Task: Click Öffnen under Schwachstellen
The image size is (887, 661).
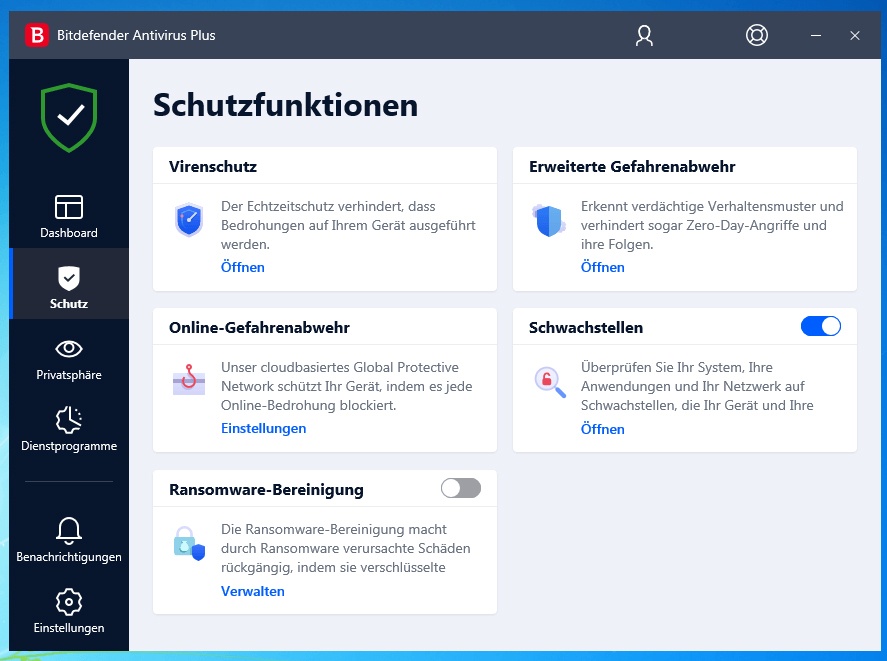Action: tap(602, 429)
